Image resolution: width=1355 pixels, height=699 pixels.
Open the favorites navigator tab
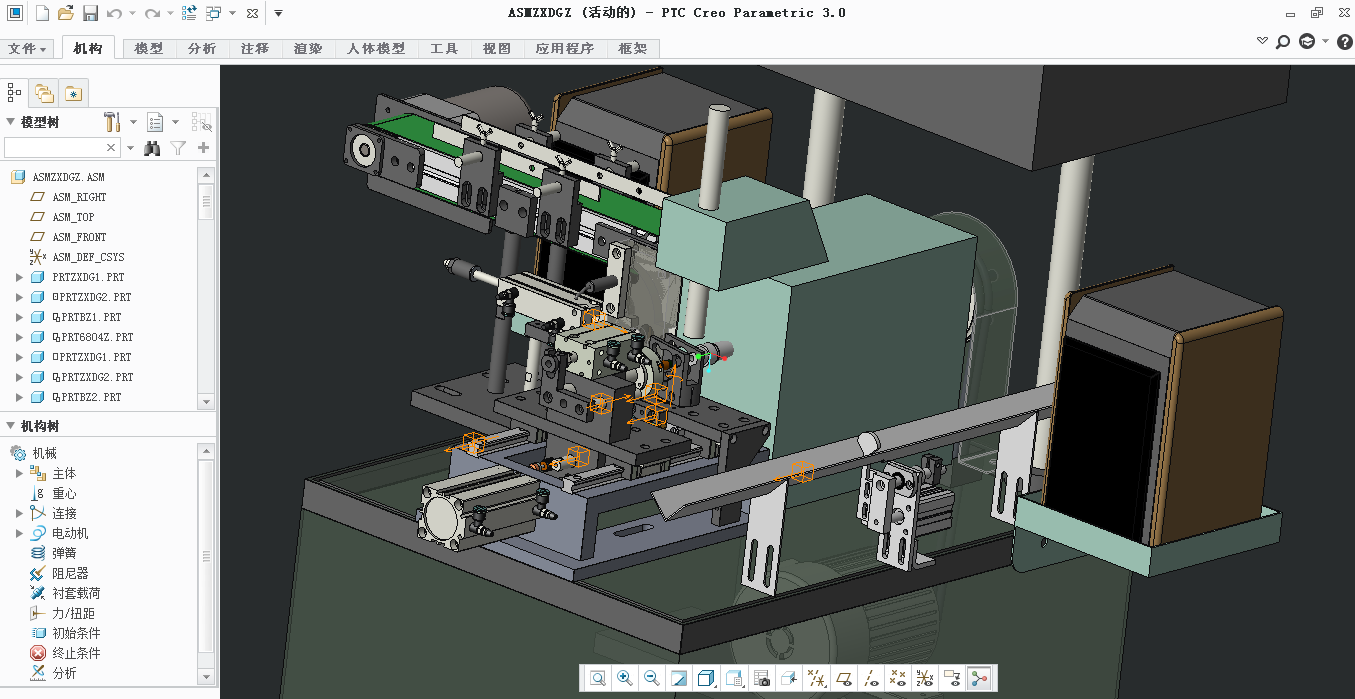coord(73,94)
